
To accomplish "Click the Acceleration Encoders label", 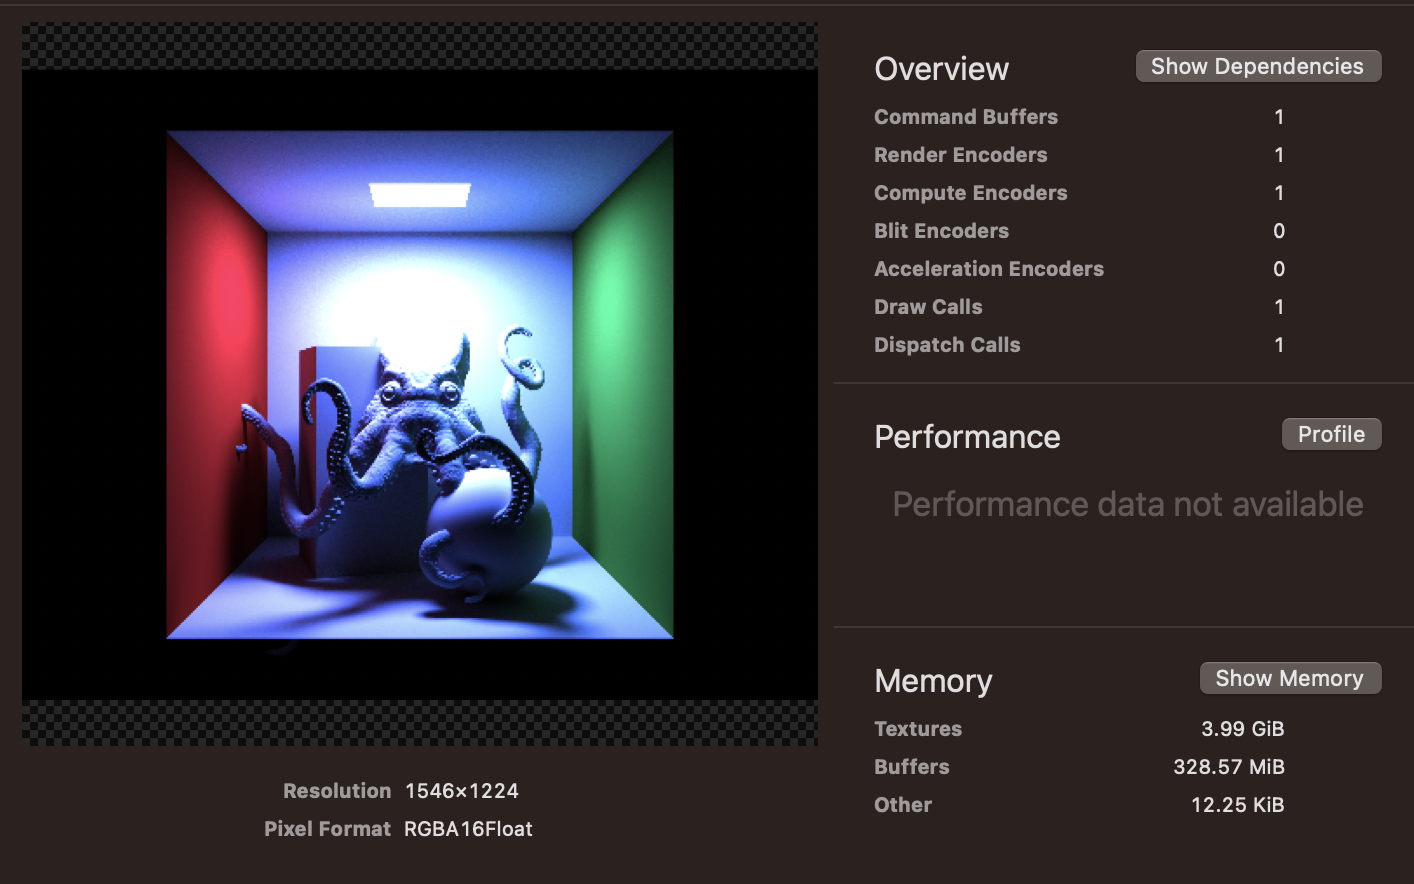I will click(x=988, y=269).
